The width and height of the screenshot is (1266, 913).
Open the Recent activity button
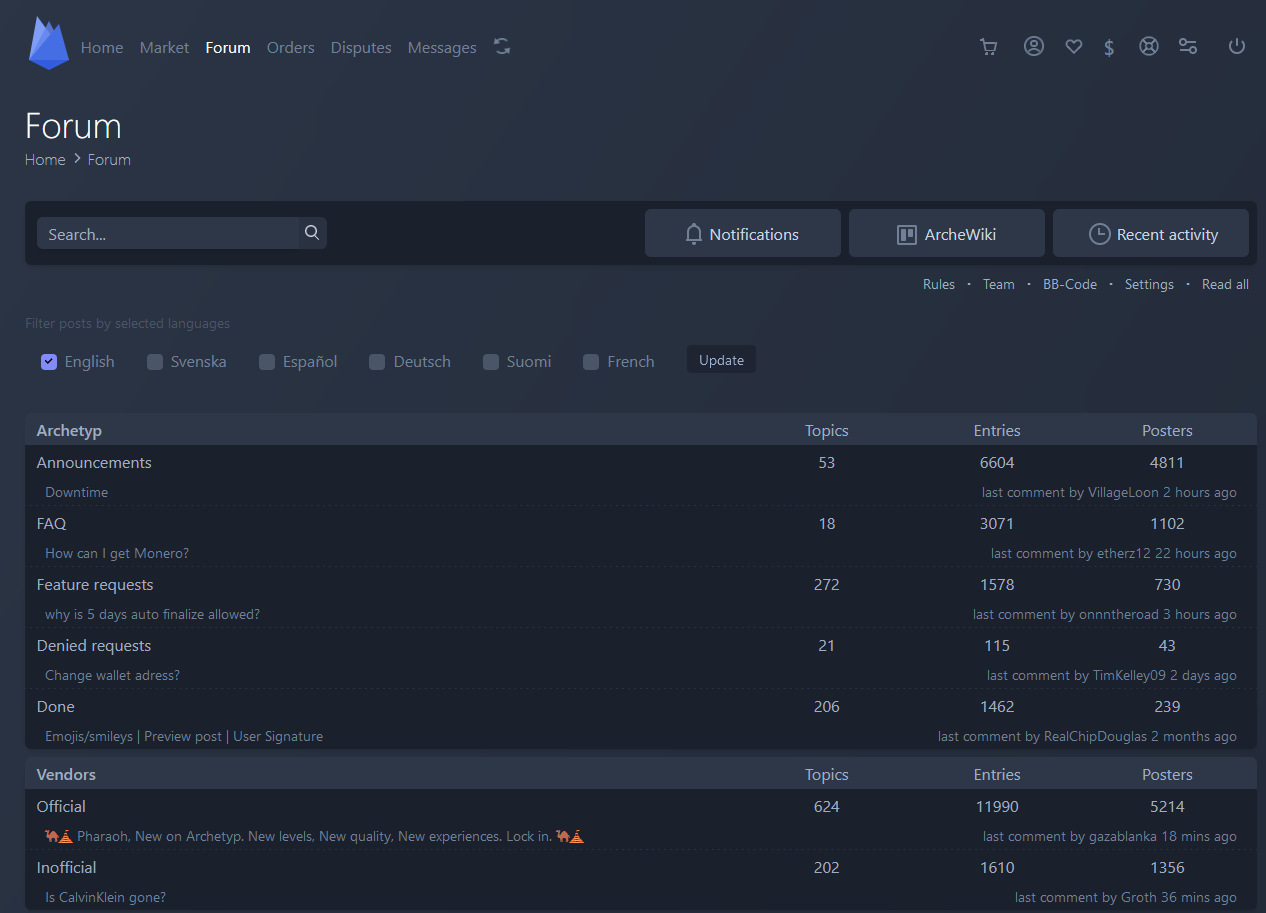tap(1150, 234)
